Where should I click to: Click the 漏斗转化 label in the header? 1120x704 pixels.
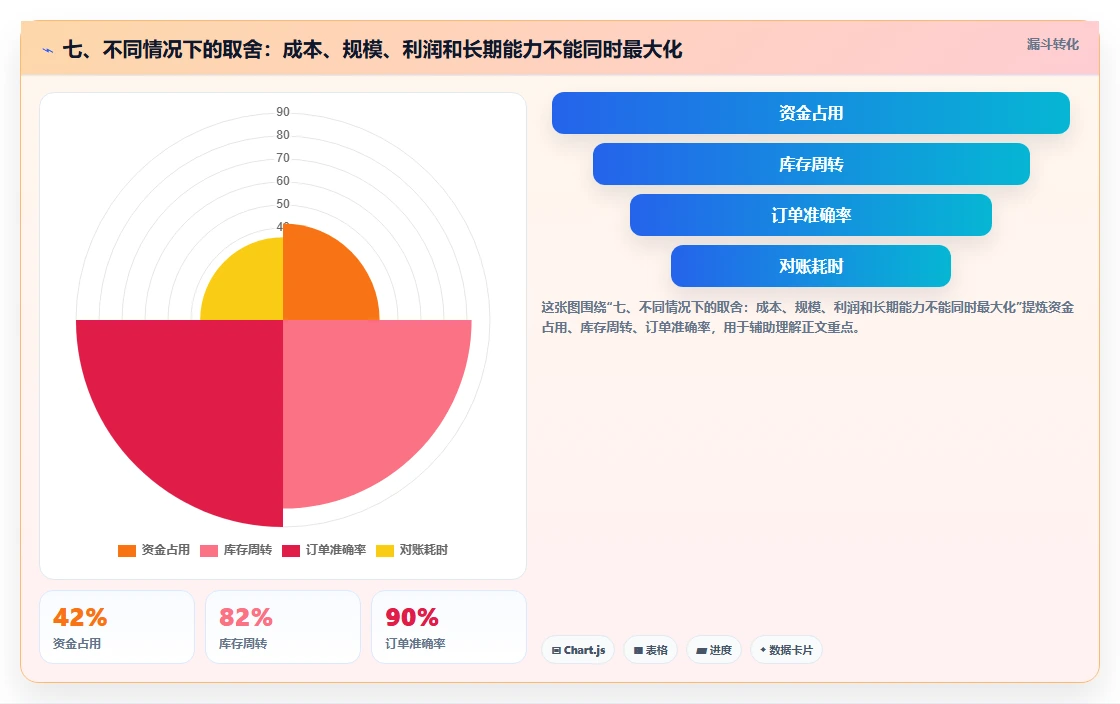tap(1052, 44)
